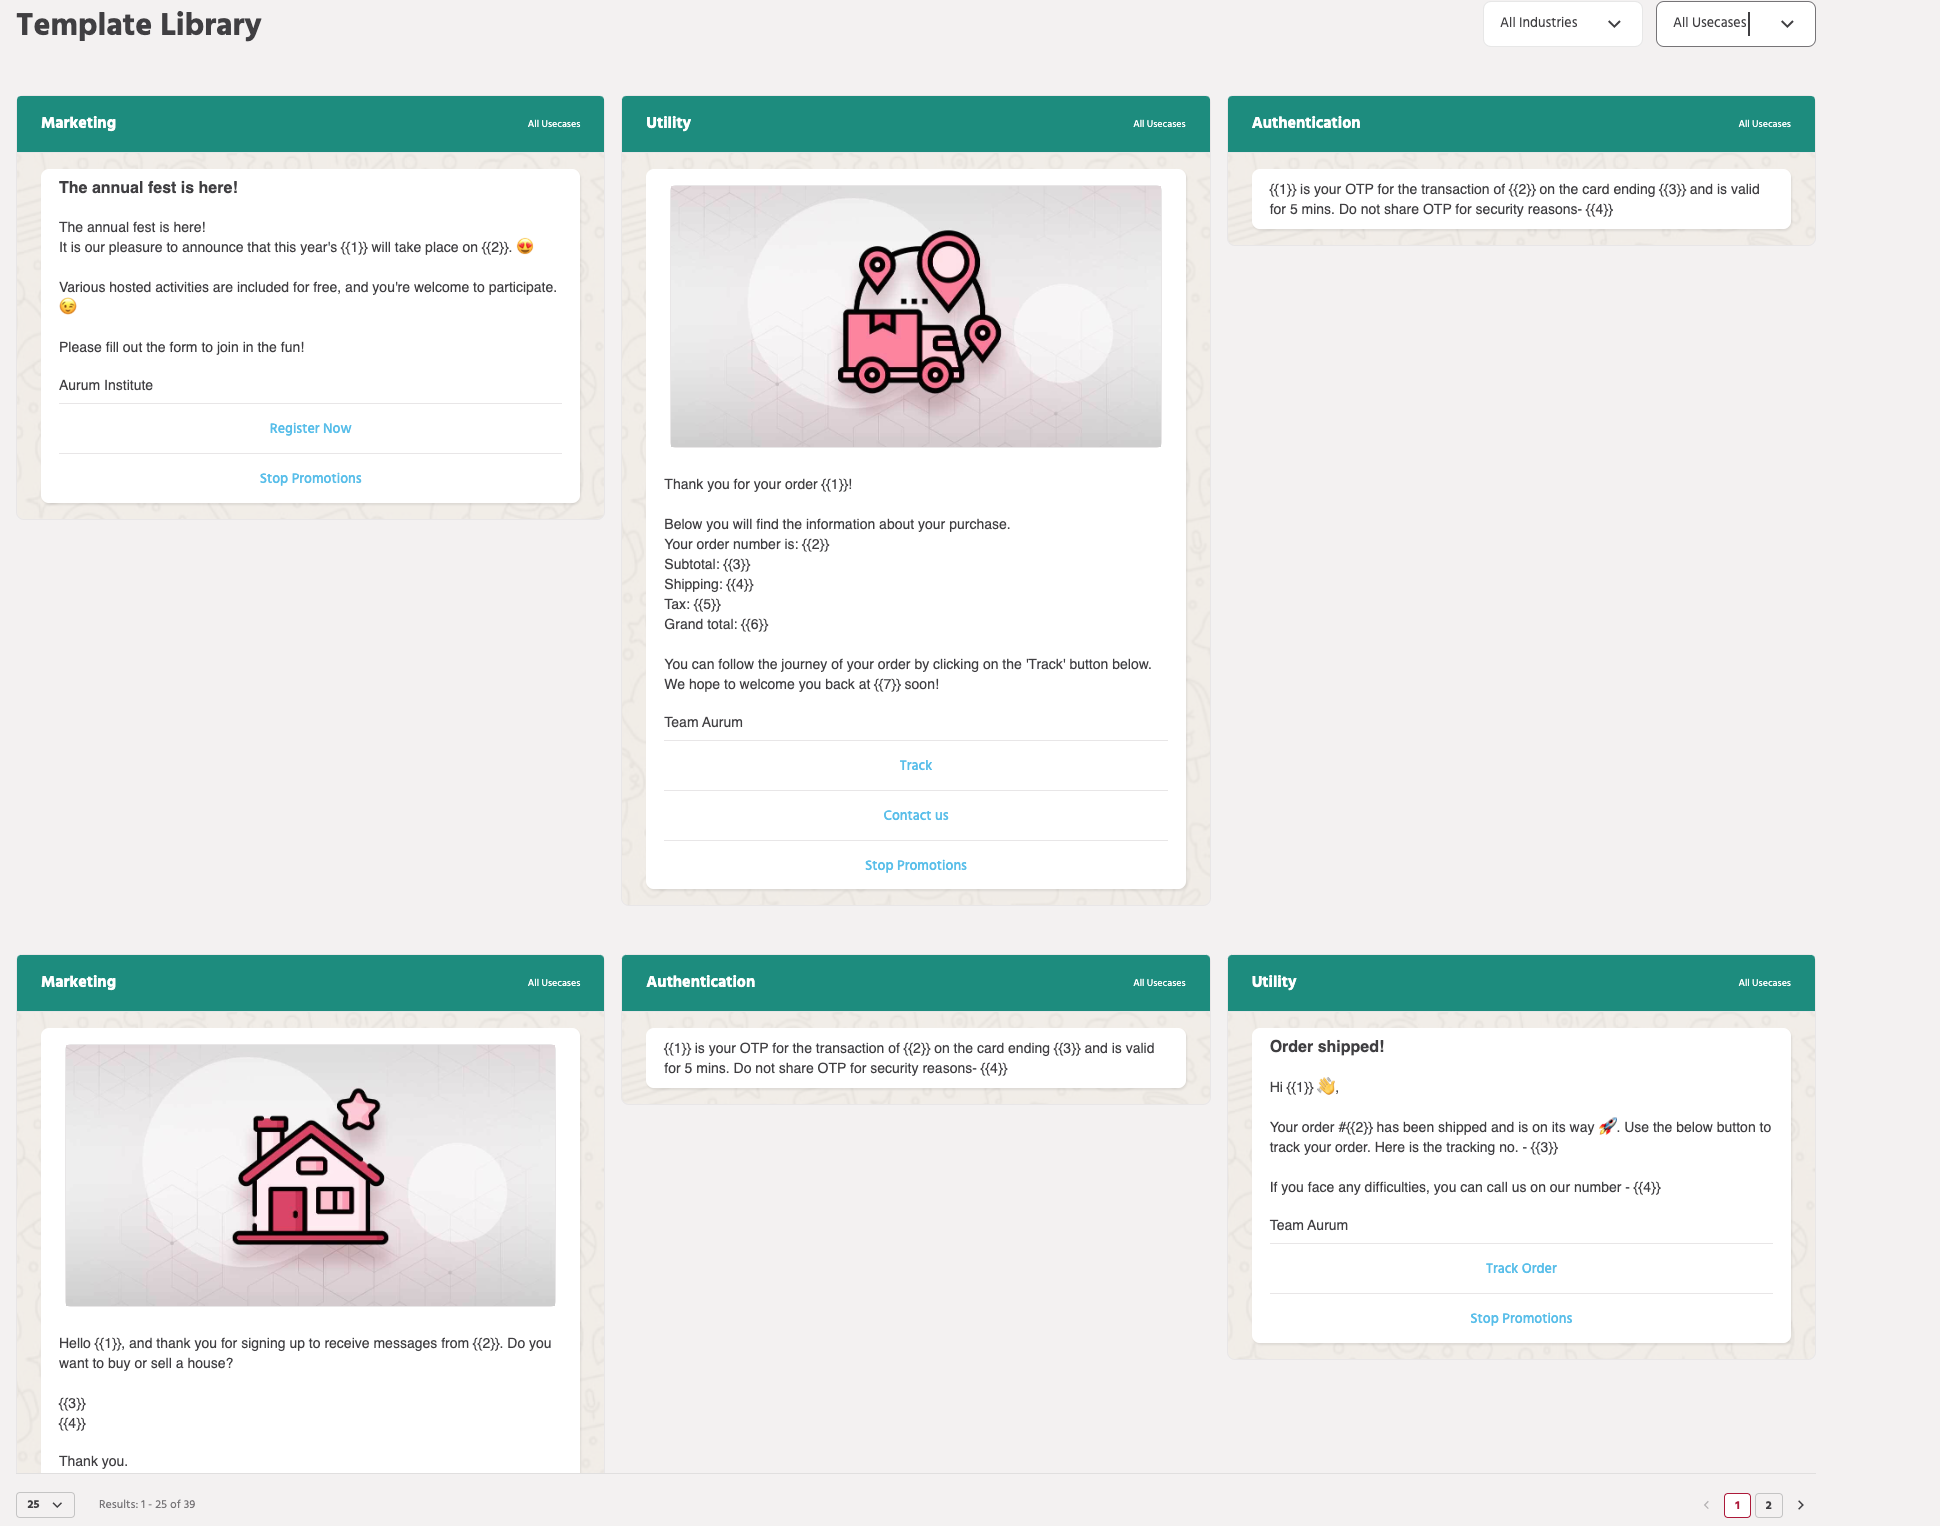Image resolution: width=1940 pixels, height=1526 pixels.
Task: Click Register Now in the annual fest template
Action: 310,428
